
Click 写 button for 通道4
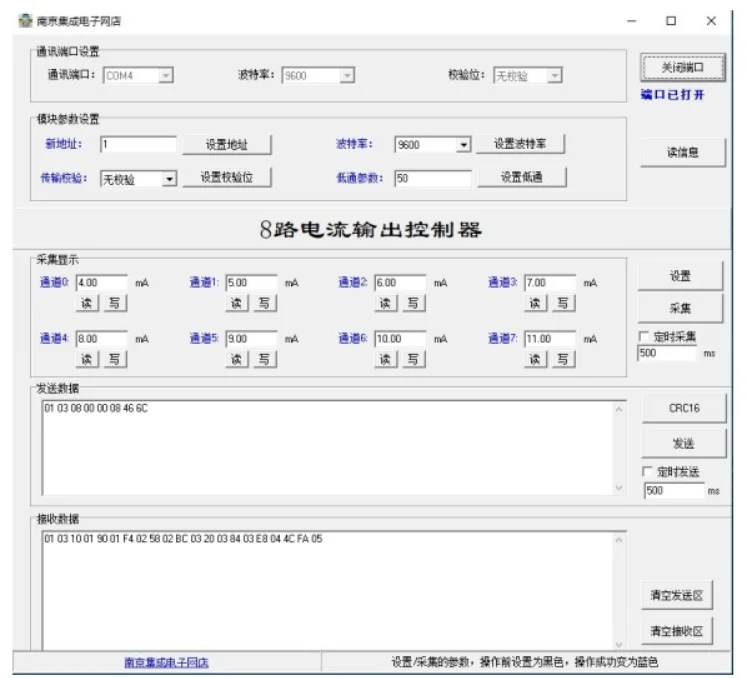click(115, 359)
